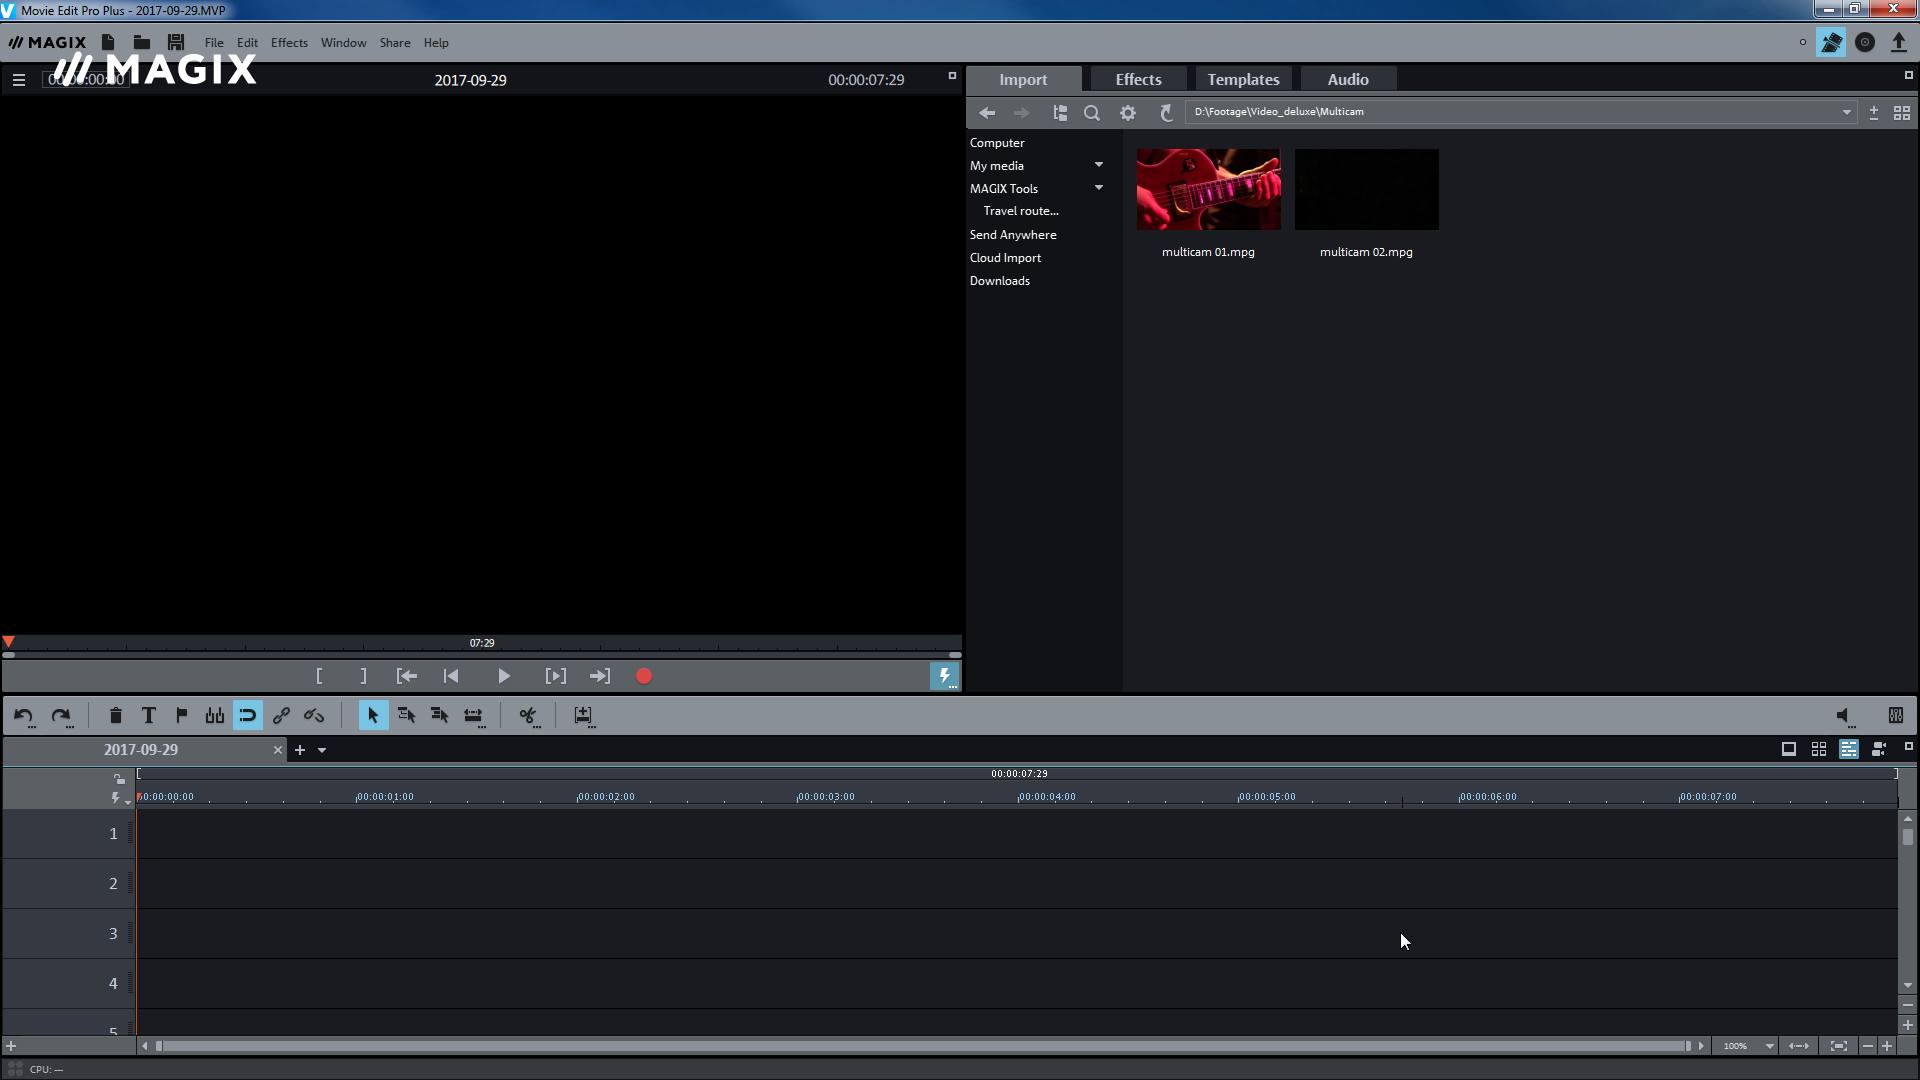Toggle the storyboard view icon
The height and width of the screenshot is (1080, 1920).
click(x=1787, y=749)
